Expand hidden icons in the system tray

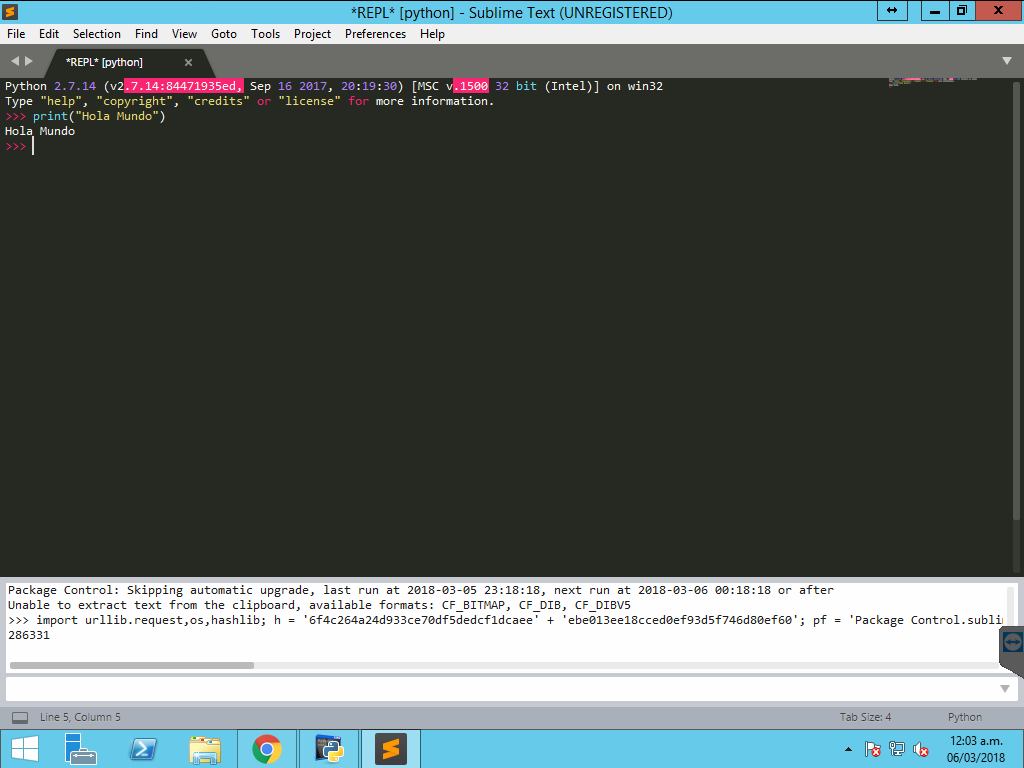pyautogui.click(x=848, y=748)
